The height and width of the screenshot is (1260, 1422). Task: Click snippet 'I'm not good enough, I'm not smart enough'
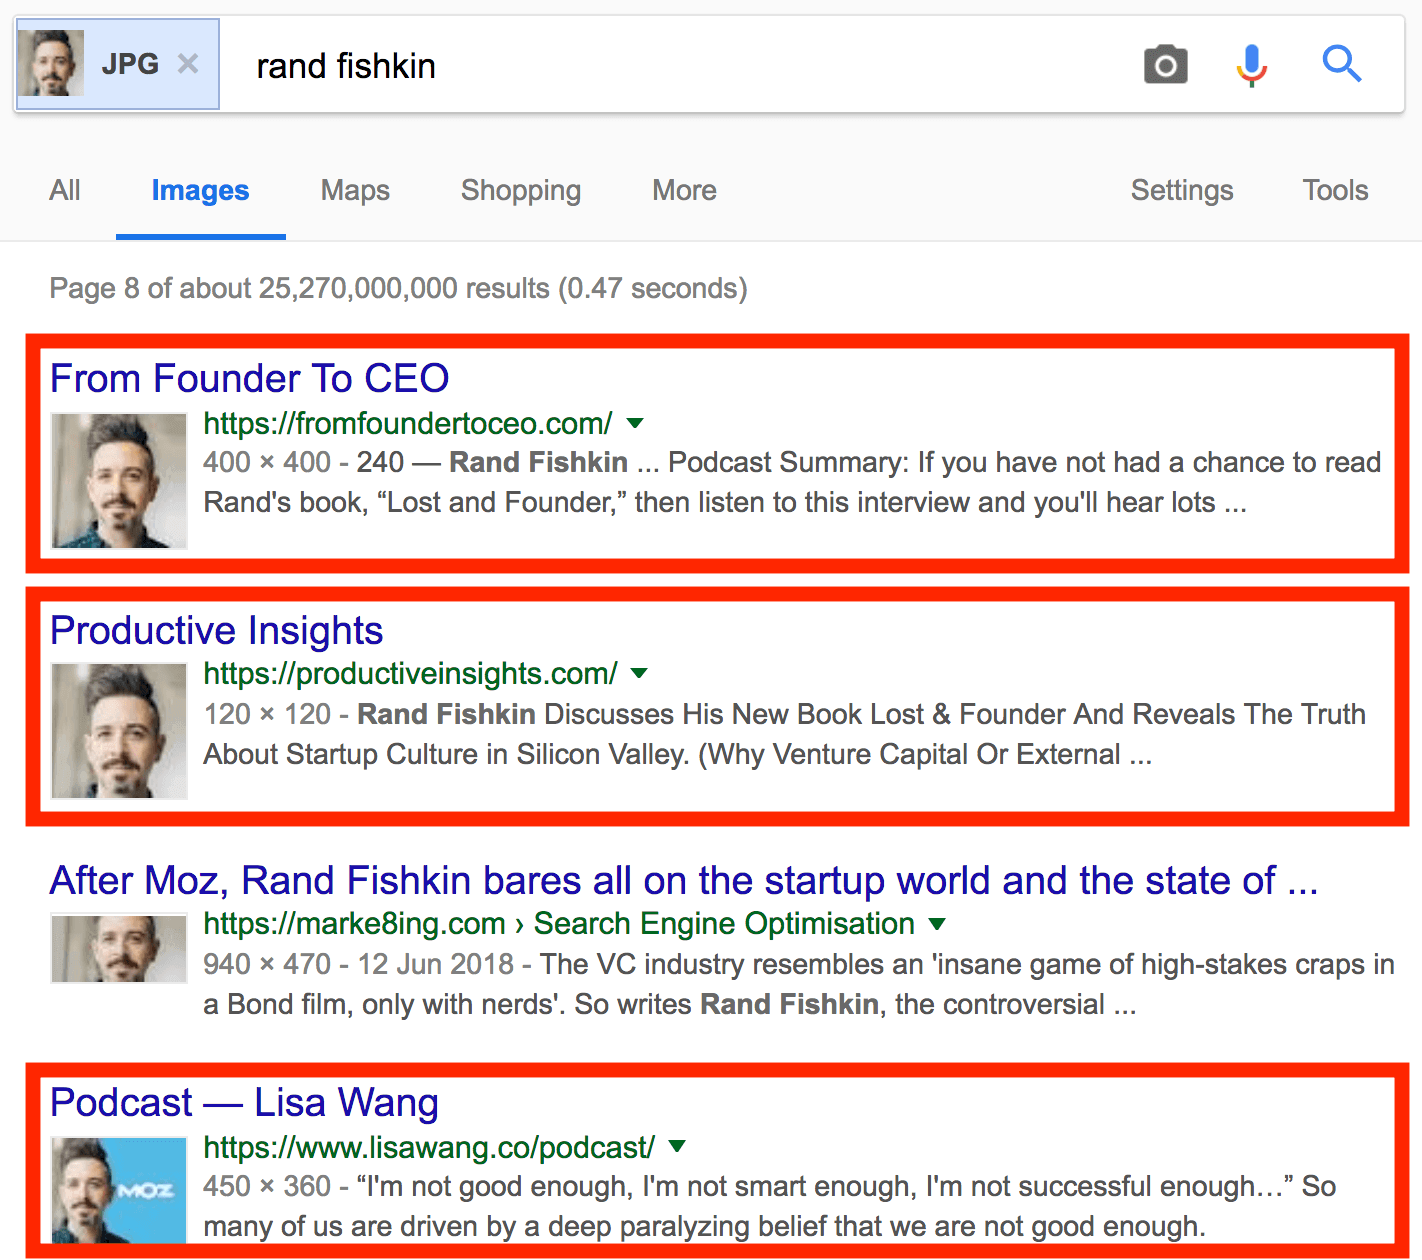coord(638,1187)
